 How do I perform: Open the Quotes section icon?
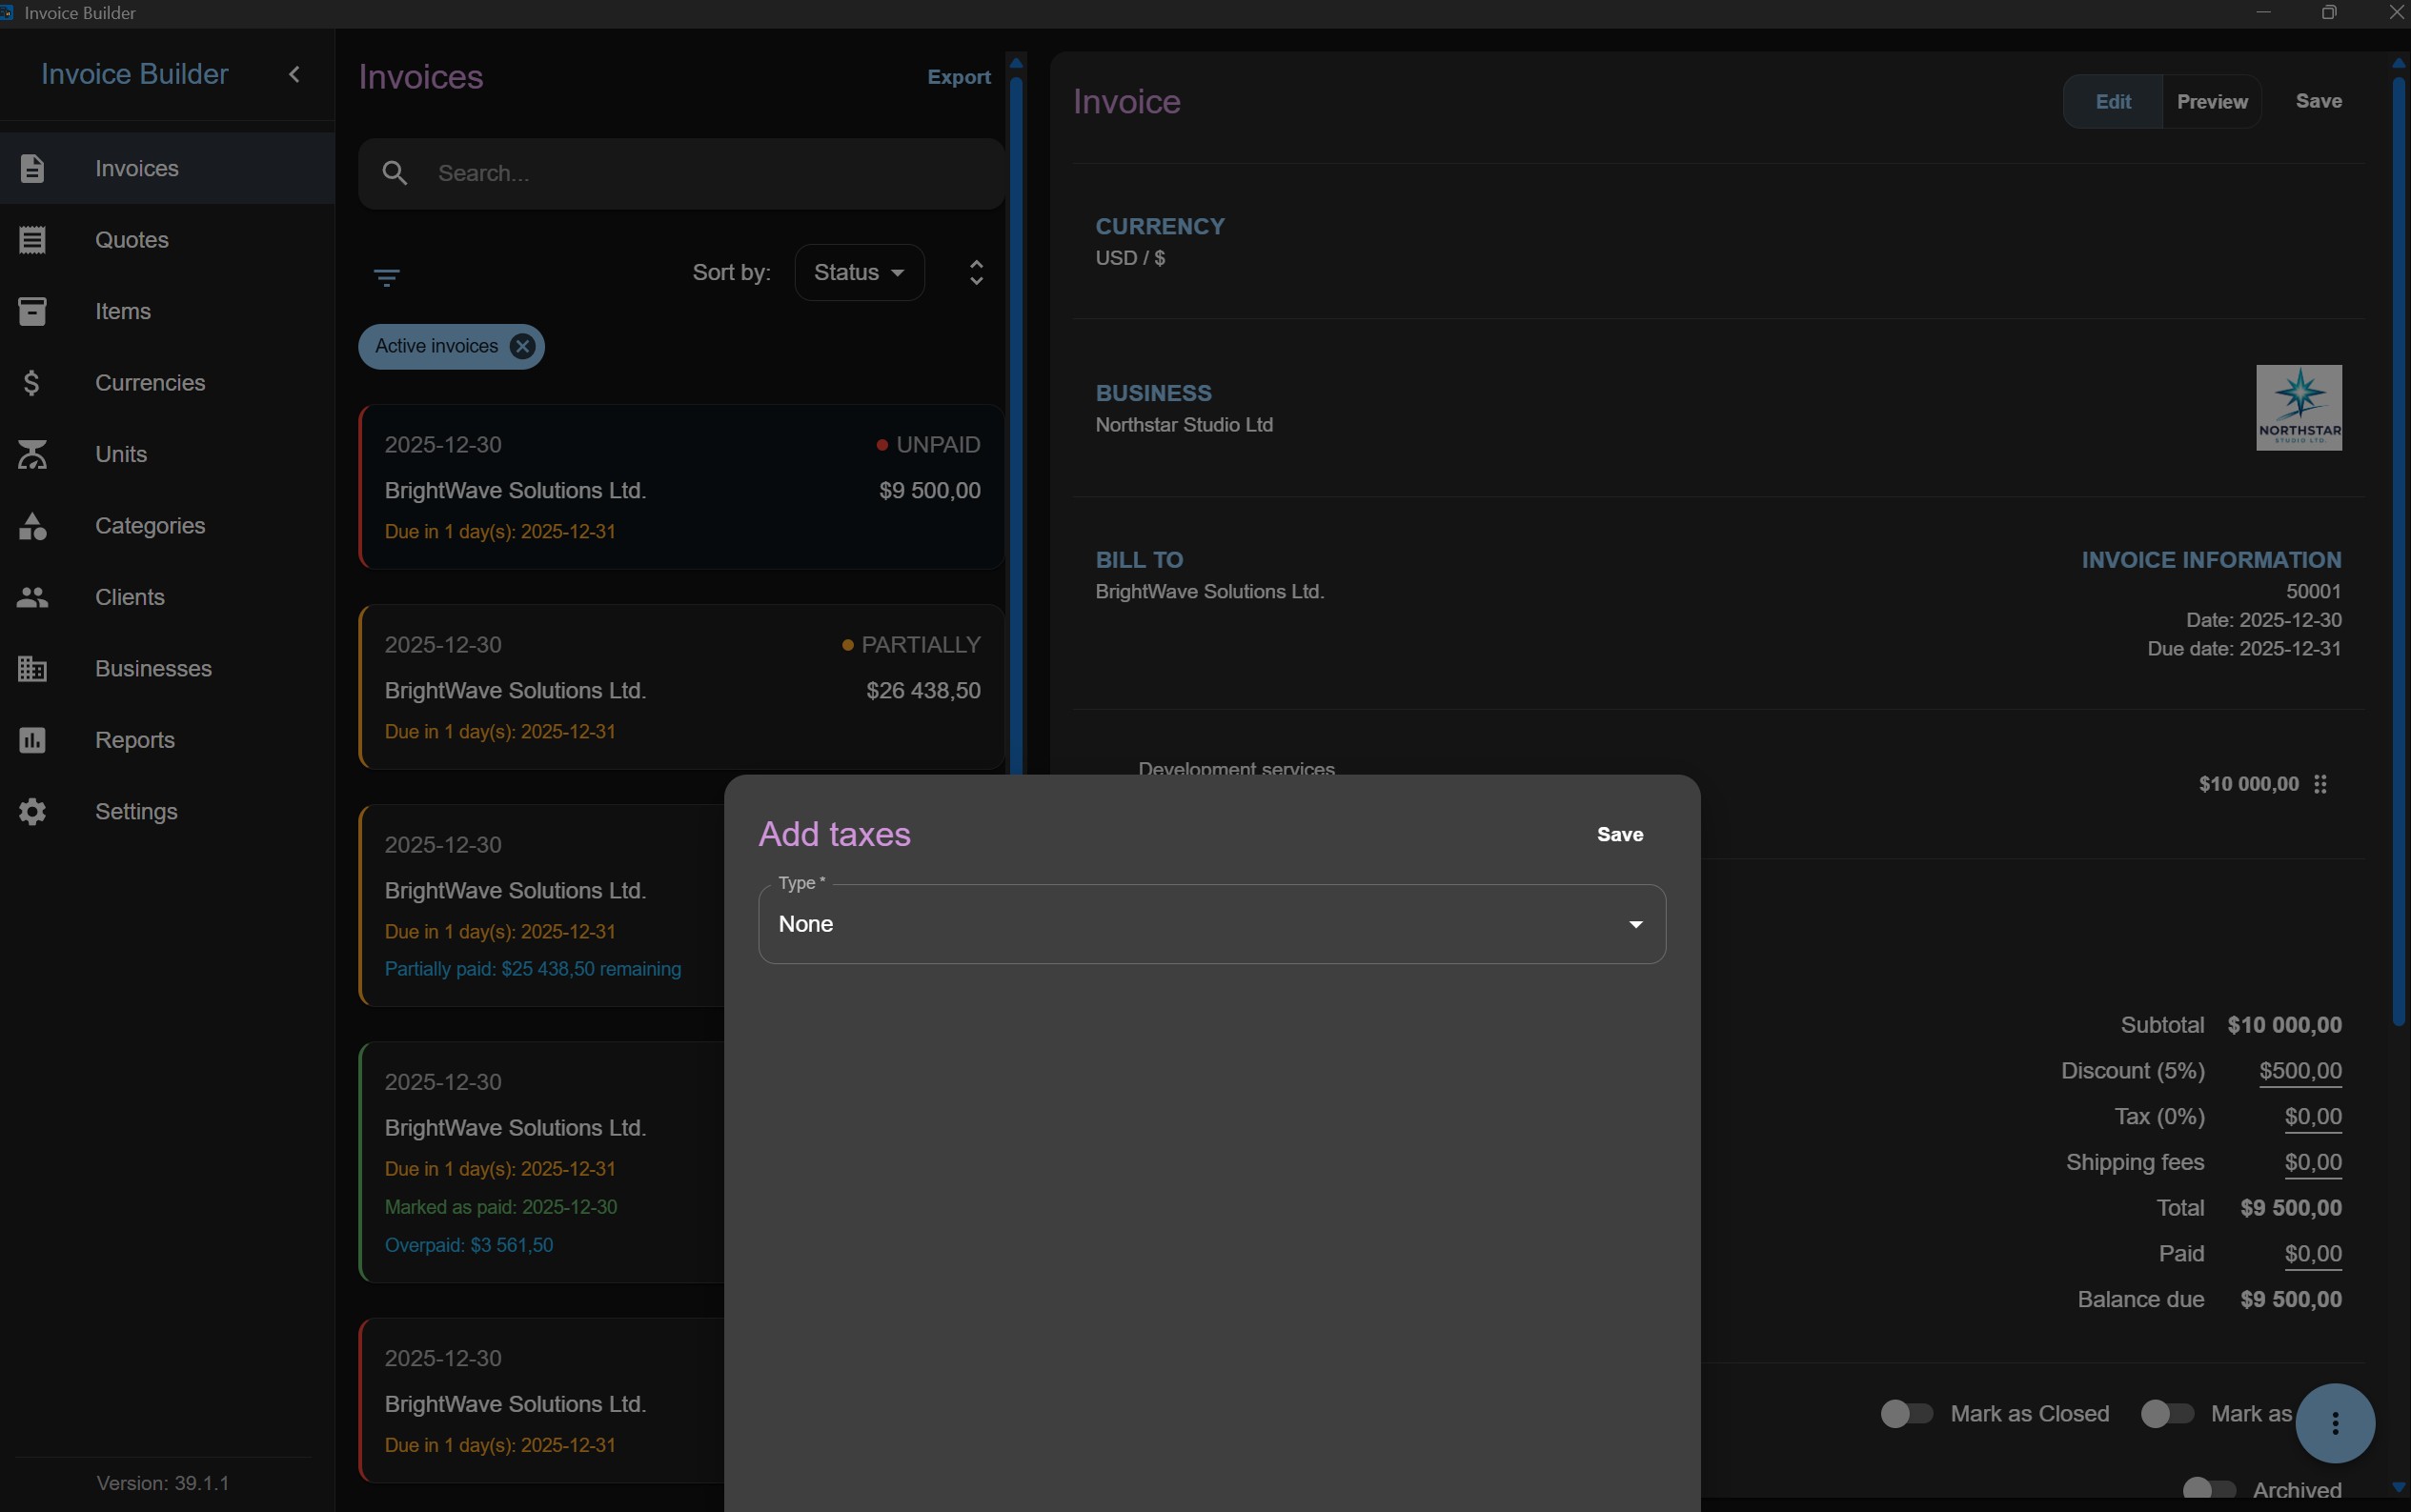coord(32,240)
